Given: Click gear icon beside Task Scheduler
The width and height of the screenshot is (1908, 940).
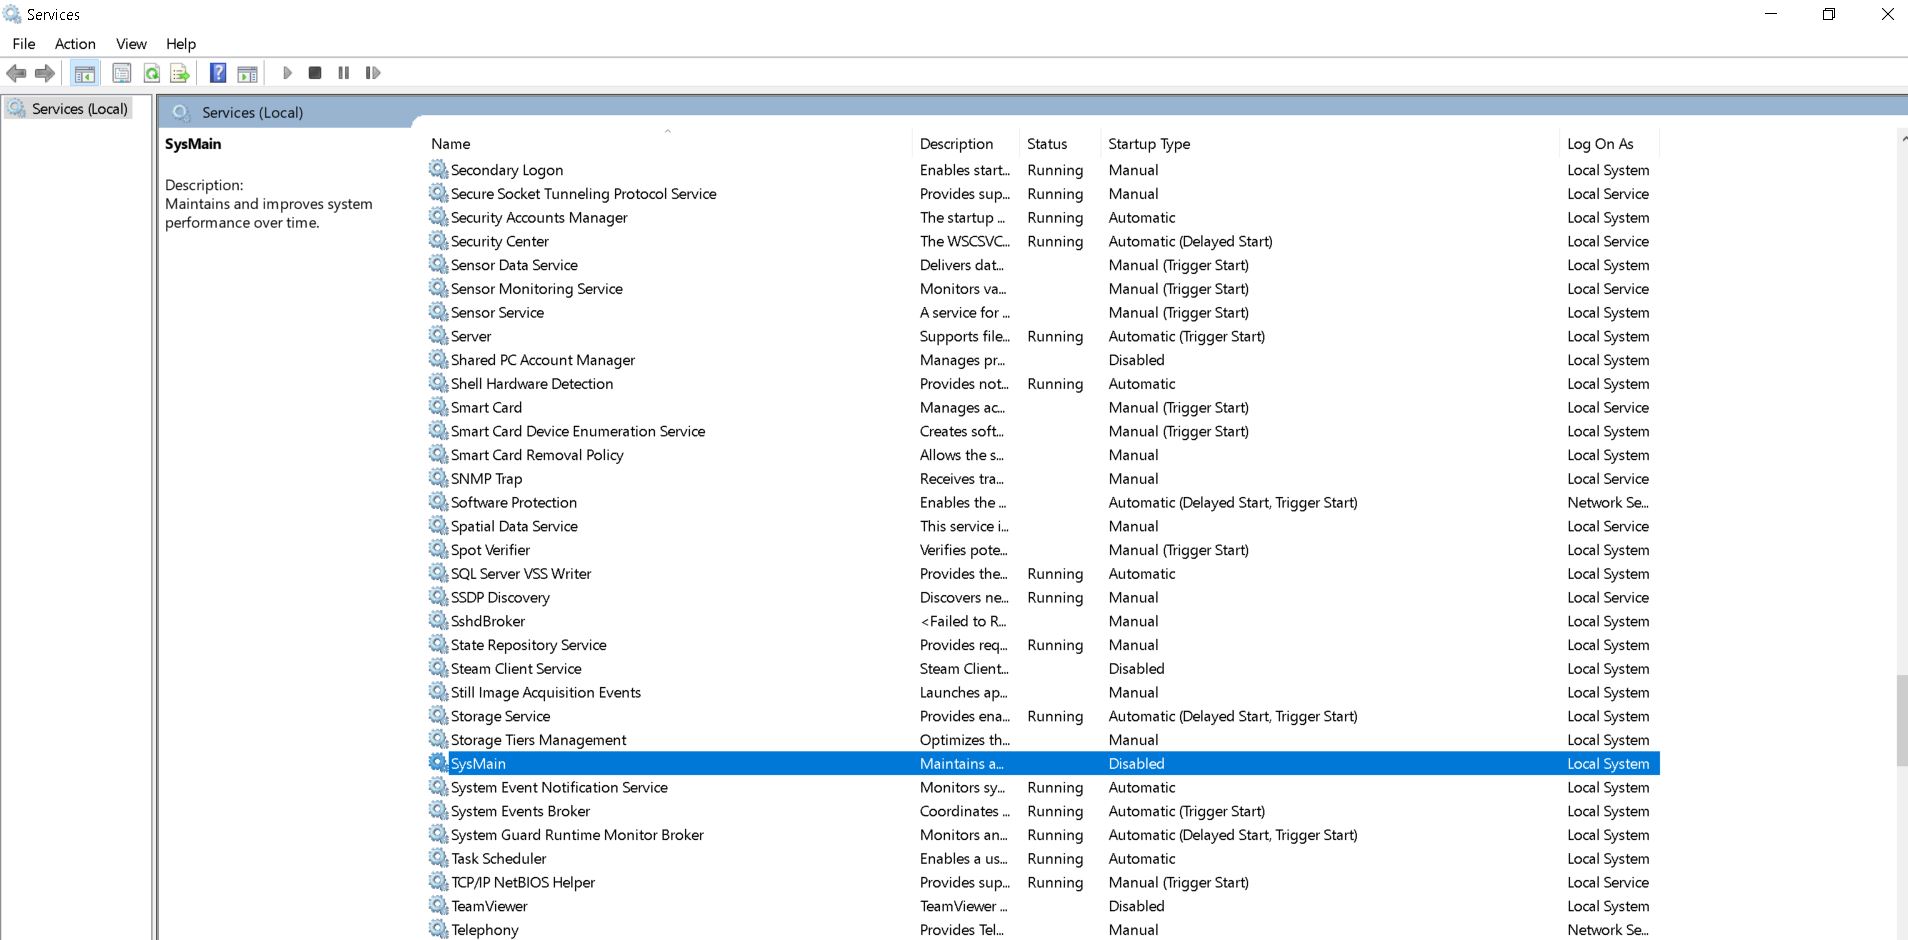Looking at the screenshot, I should tap(438, 858).
